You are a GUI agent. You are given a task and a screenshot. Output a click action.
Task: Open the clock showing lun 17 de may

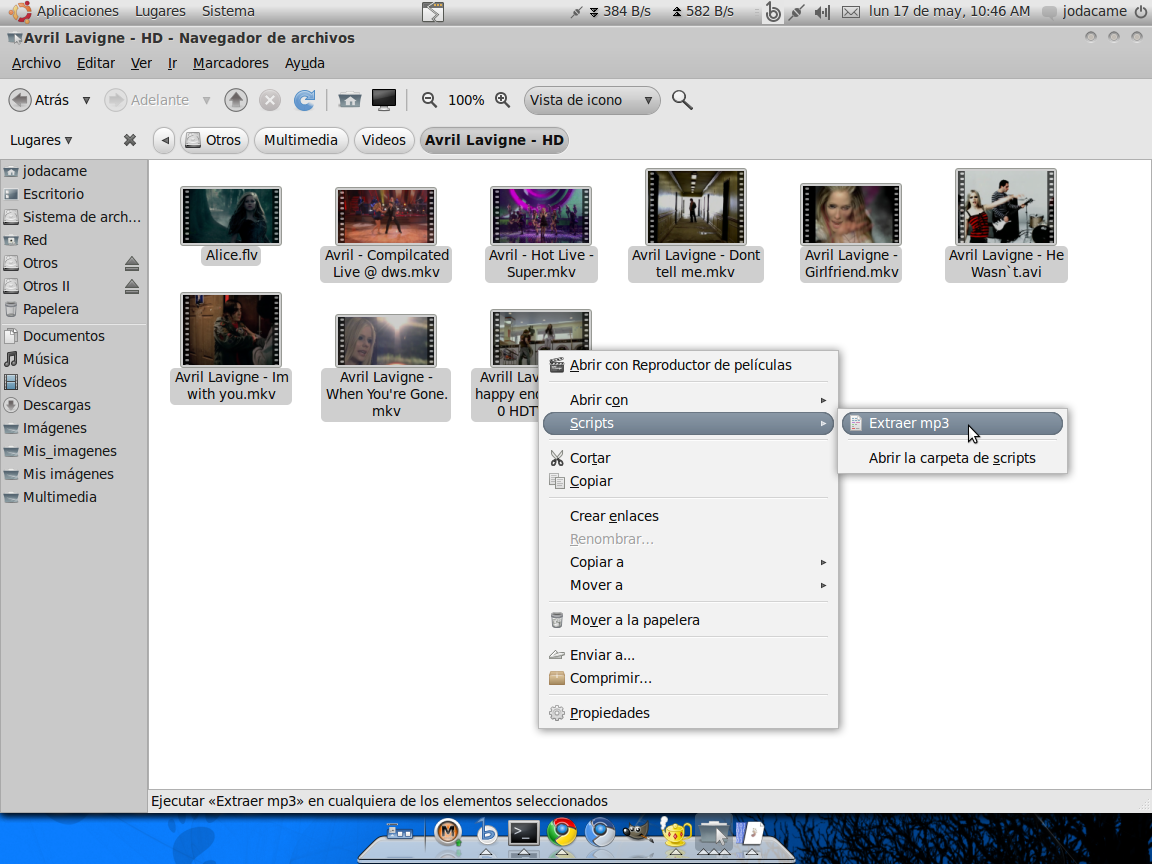[x=949, y=11]
